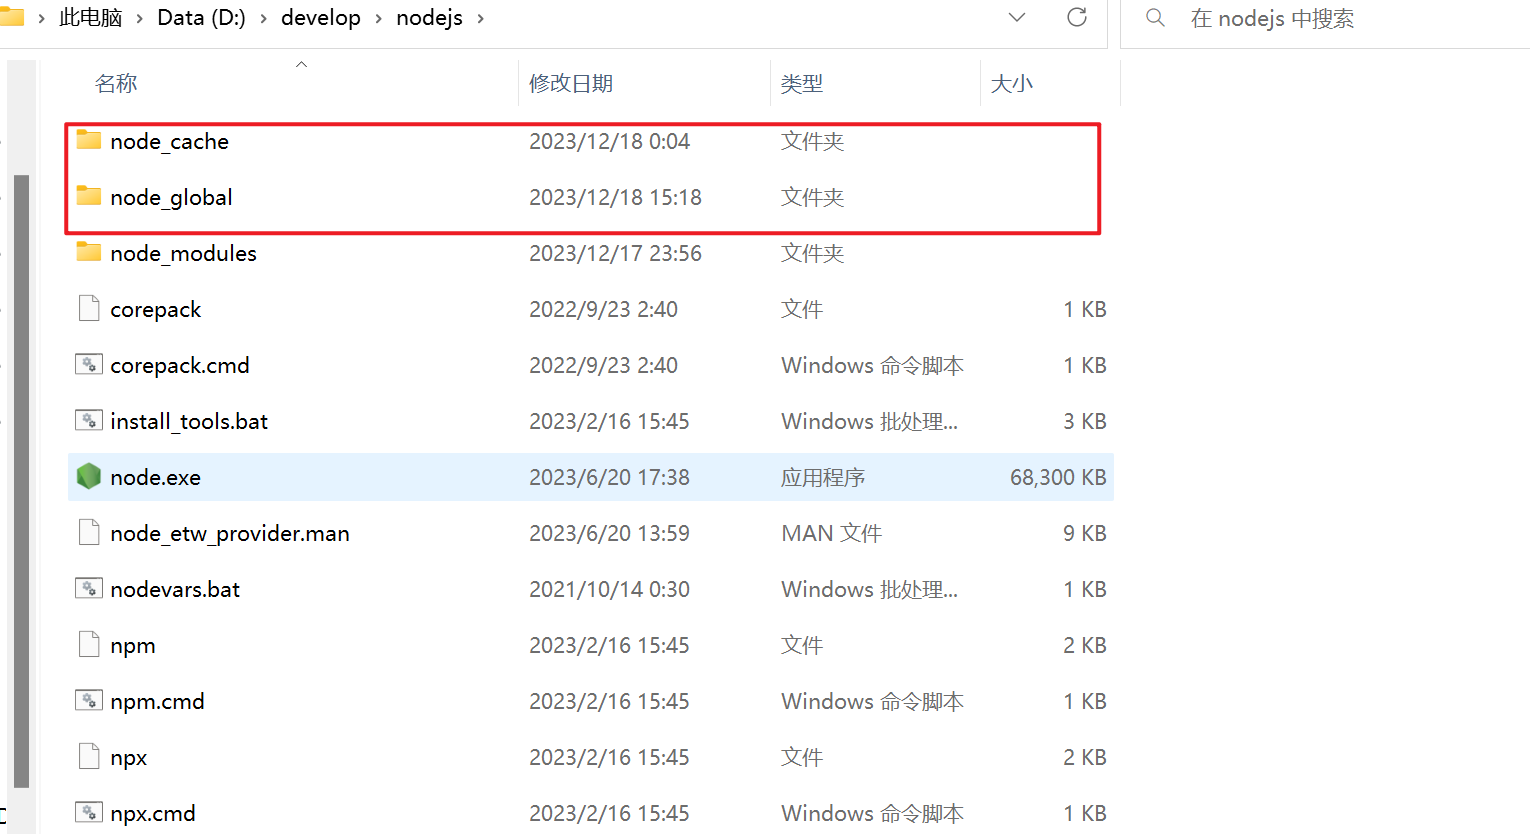Viewport: 1530px width, 834px height.
Task: Click the date 2023/12/18 15:18
Action: click(616, 197)
